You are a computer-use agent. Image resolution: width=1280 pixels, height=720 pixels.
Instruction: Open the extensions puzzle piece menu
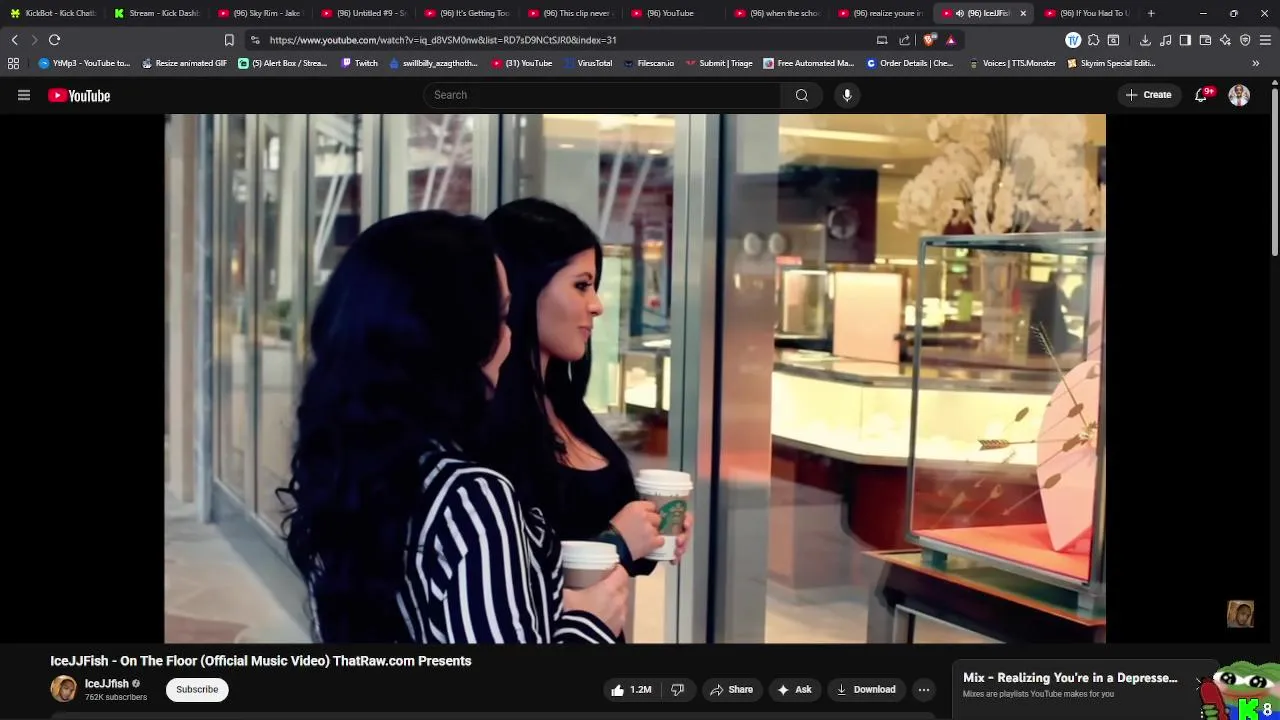click(1094, 40)
